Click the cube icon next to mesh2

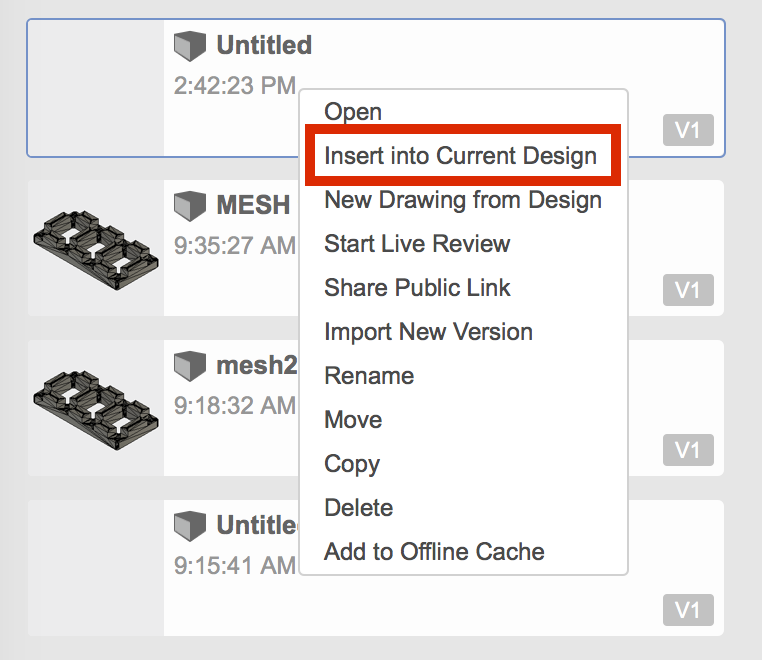(x=189, y=366)
